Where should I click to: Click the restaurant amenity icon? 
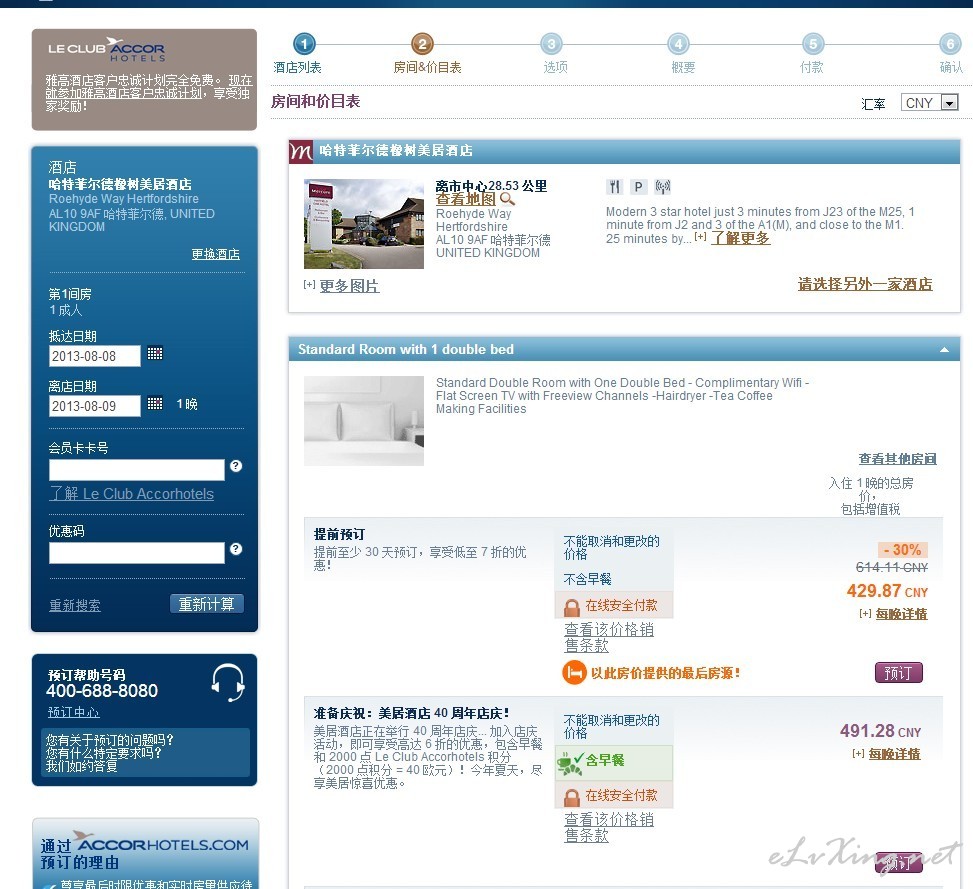(614, 187)
